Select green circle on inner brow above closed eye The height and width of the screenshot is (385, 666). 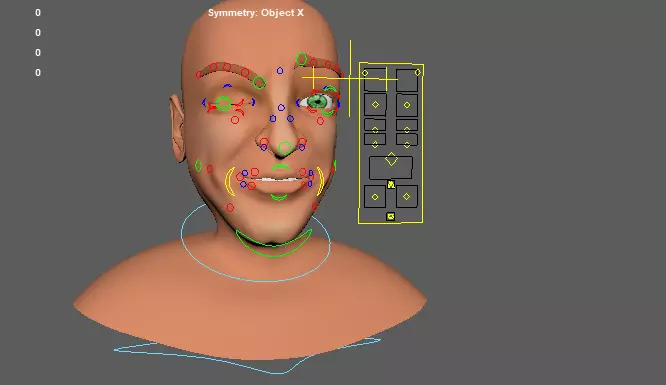pos(259,82)
